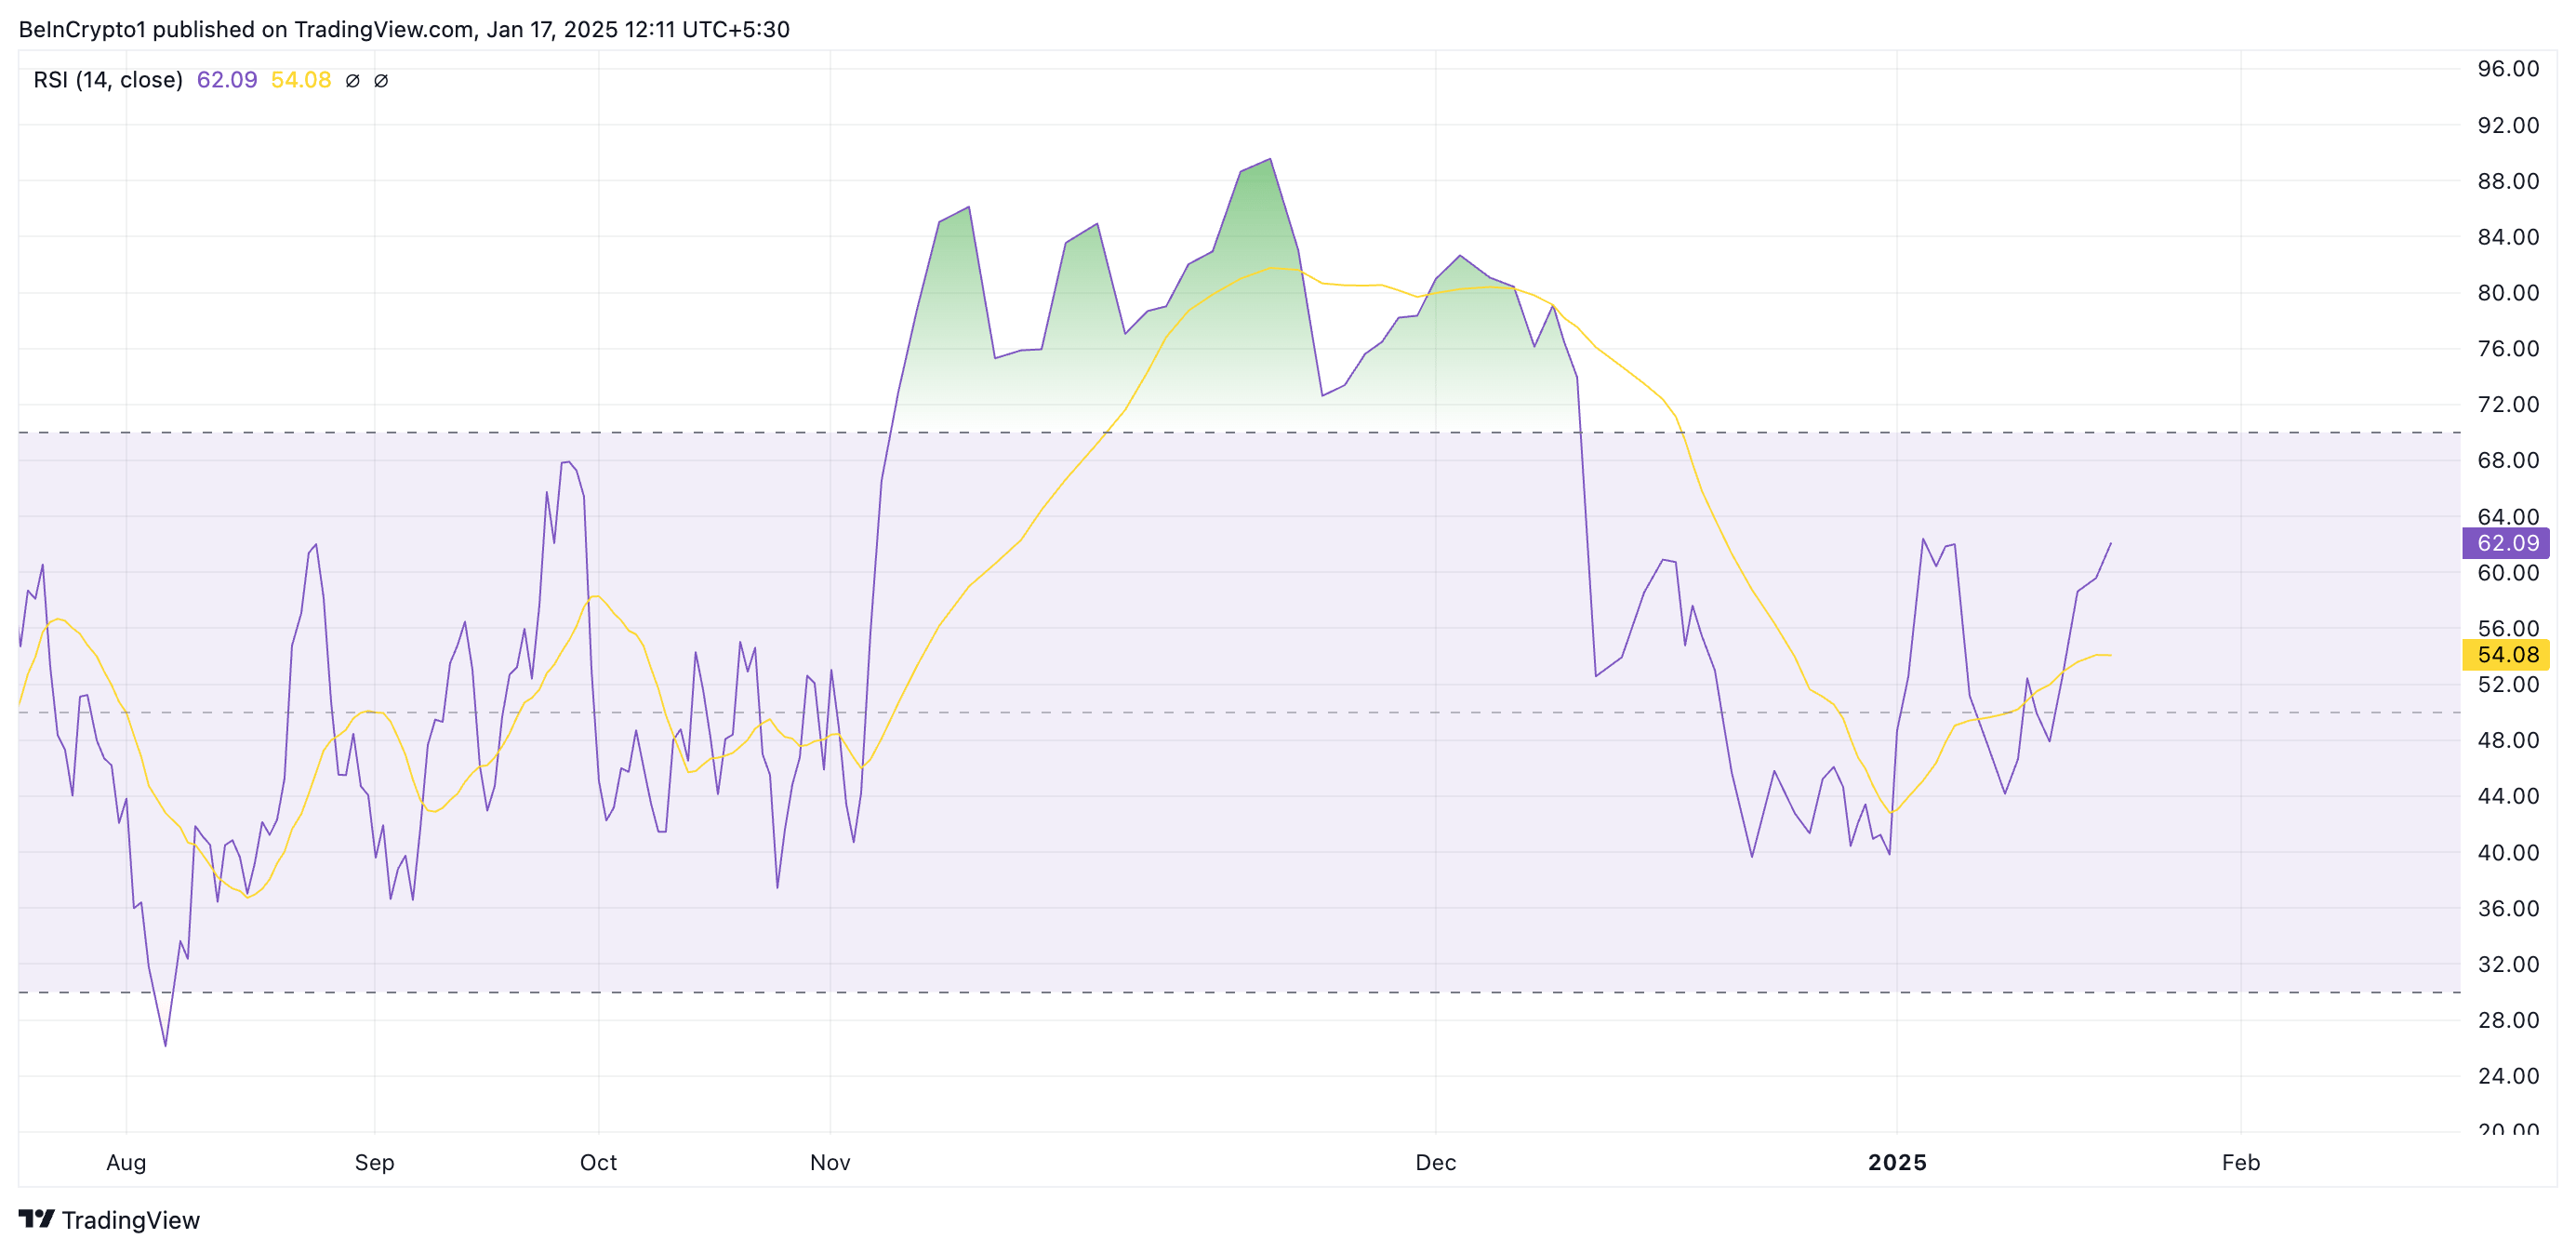The height and width of the screenshot is (1252, 2576).
Task: Click the second ∅ symbol in legend
Action: (381, 81)
